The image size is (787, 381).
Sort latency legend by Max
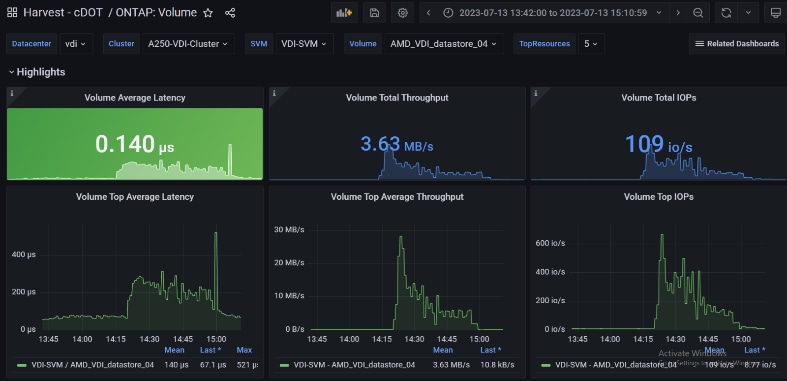click(244, 350)
